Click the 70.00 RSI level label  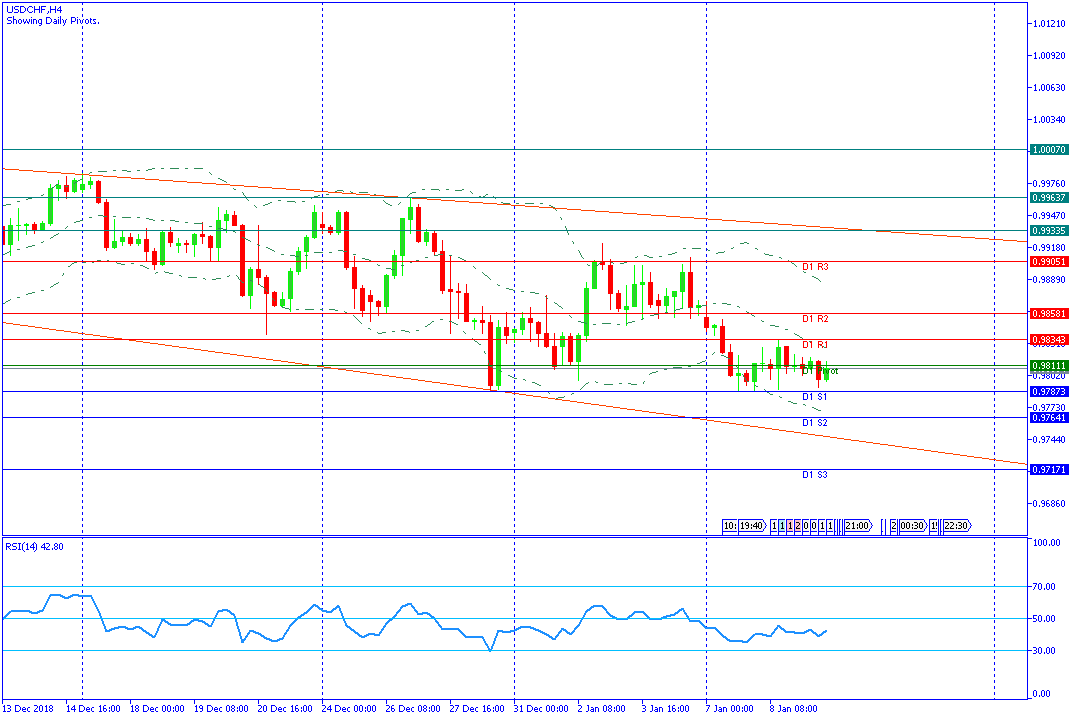click(1046, 587)
